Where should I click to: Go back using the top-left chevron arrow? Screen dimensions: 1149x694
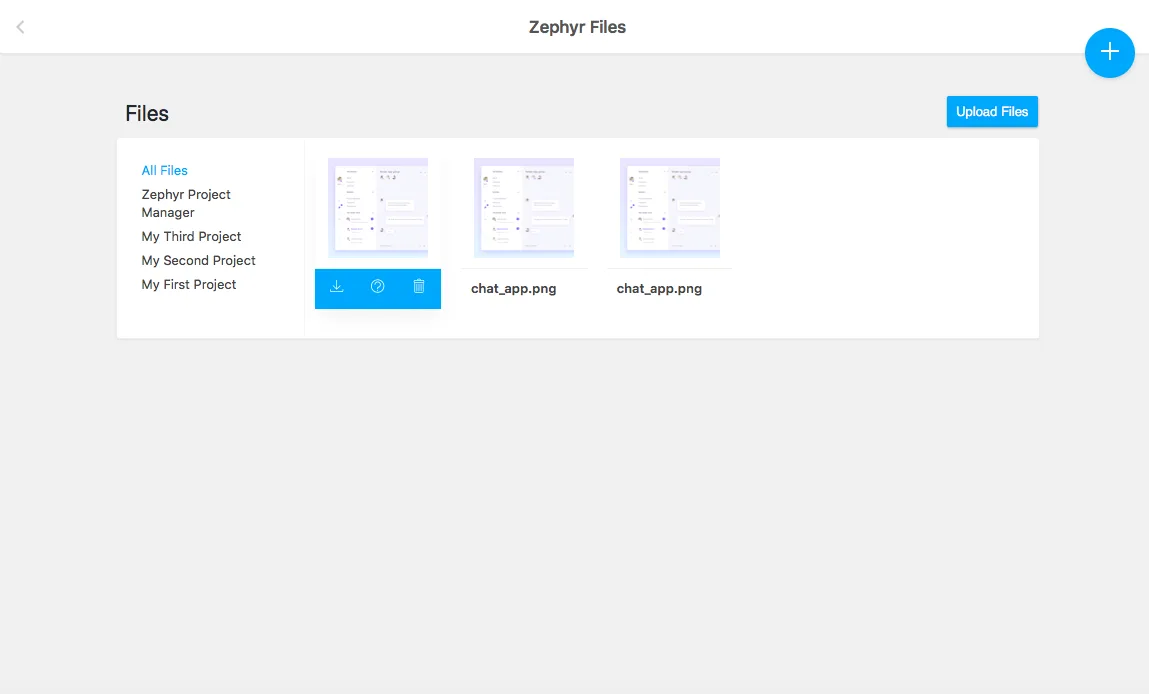point(21,27)
